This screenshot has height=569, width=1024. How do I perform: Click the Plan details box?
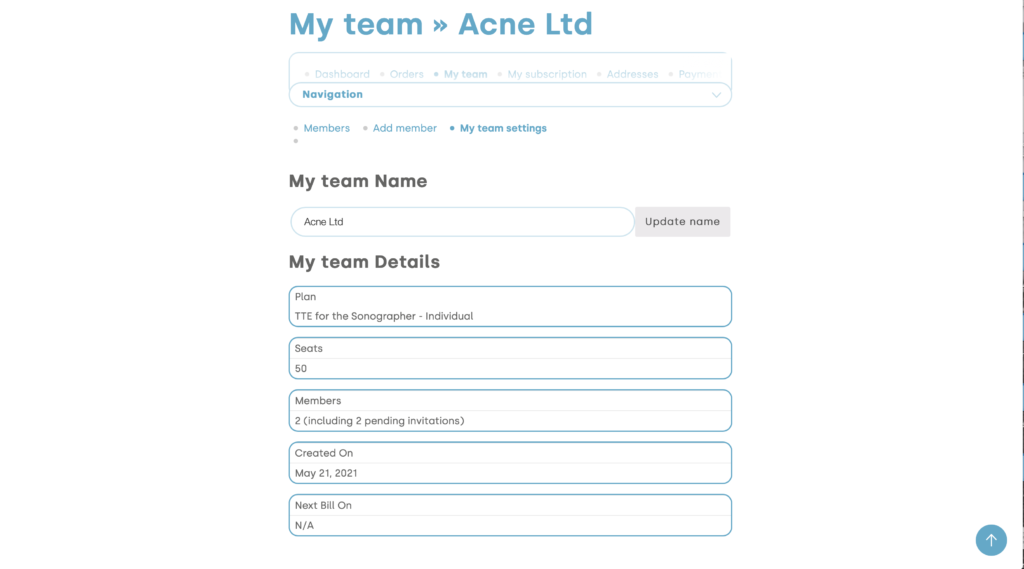[510, 306]
